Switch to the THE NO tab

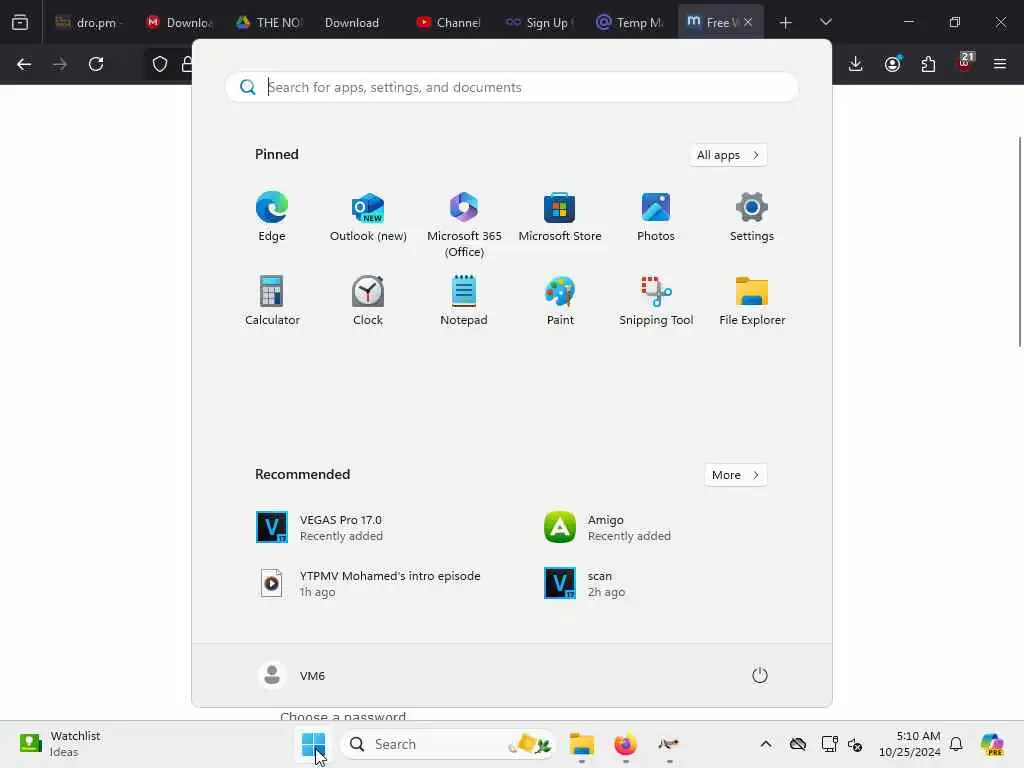pyautogui.click(x=270, y=22)
